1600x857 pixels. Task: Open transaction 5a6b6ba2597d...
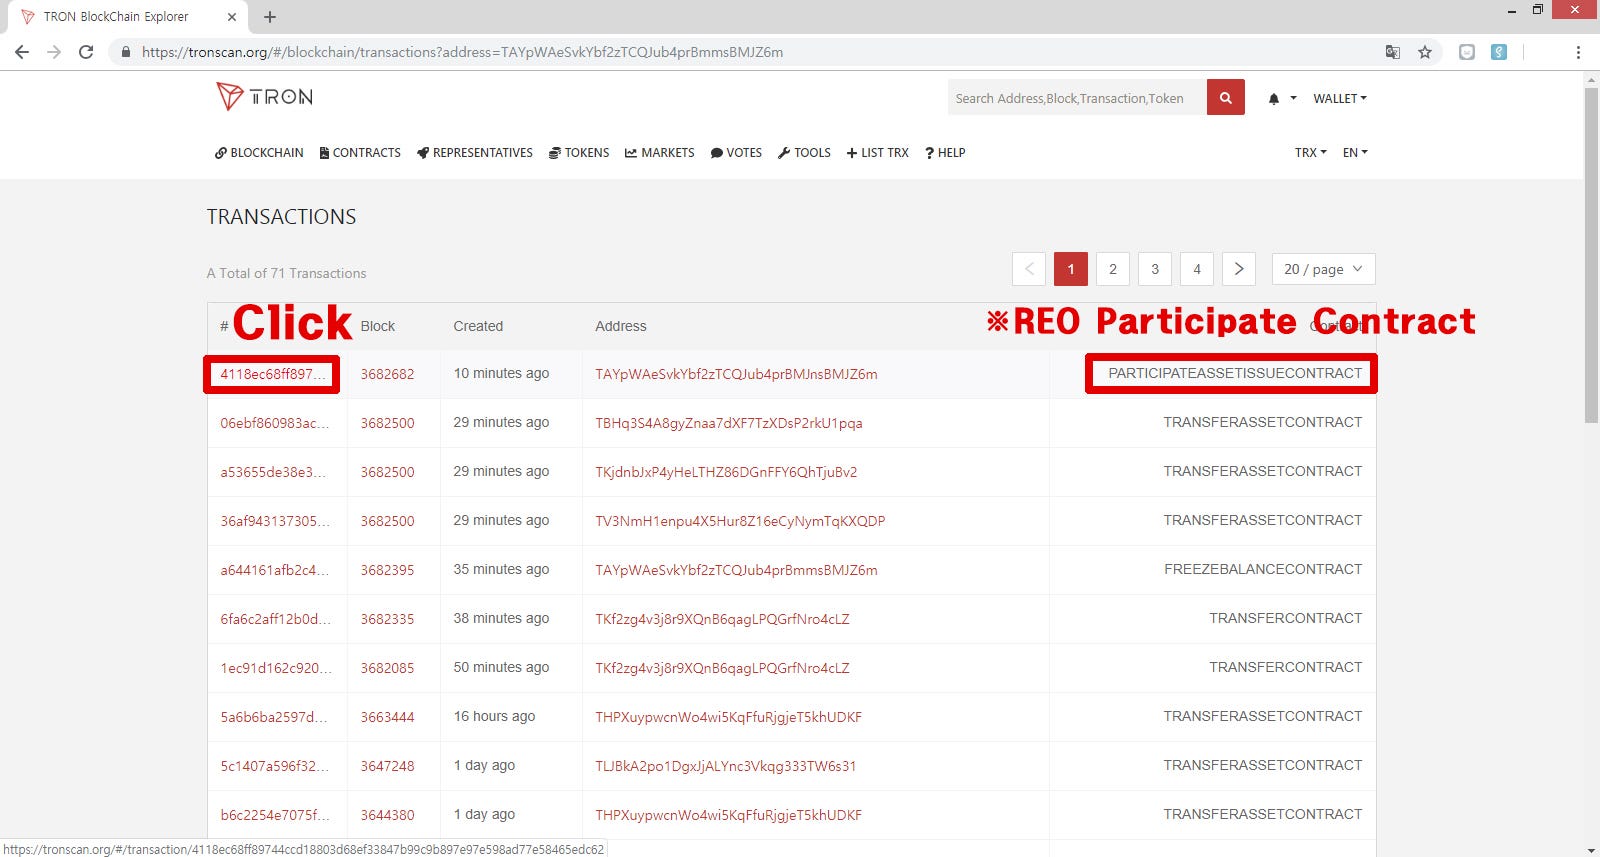click(x=274, y=717)
